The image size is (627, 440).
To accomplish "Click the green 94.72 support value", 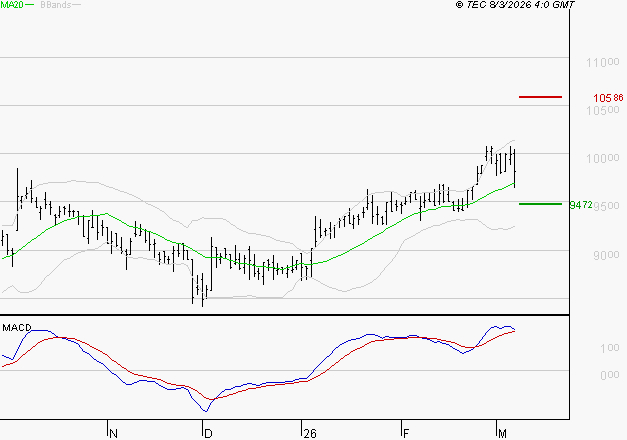I will coord(581,205).
